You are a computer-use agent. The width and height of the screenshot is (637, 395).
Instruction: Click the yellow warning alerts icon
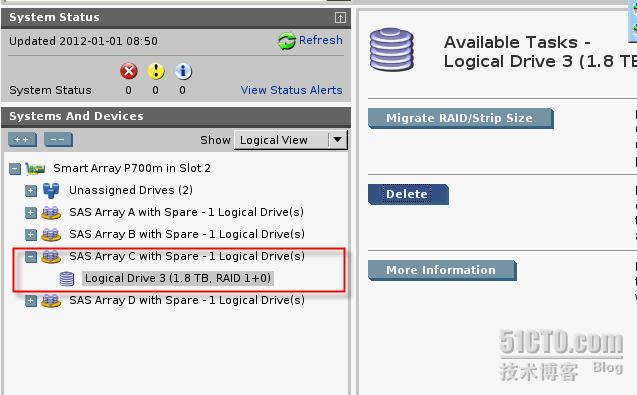[x=156, y=72]
